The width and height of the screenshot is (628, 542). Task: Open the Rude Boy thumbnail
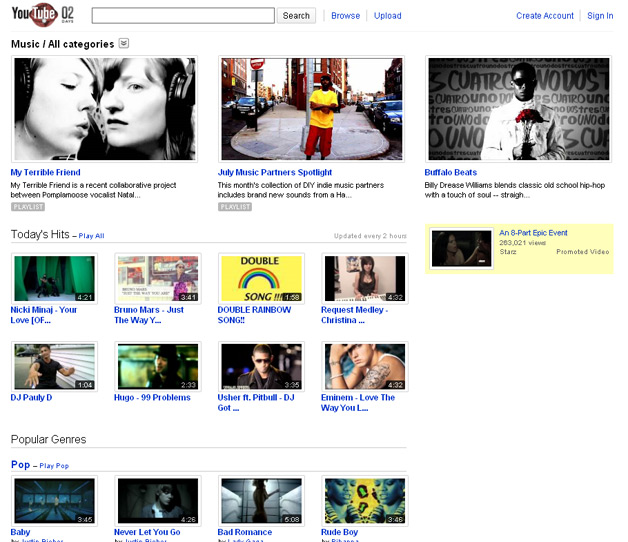tap(365, 501)
